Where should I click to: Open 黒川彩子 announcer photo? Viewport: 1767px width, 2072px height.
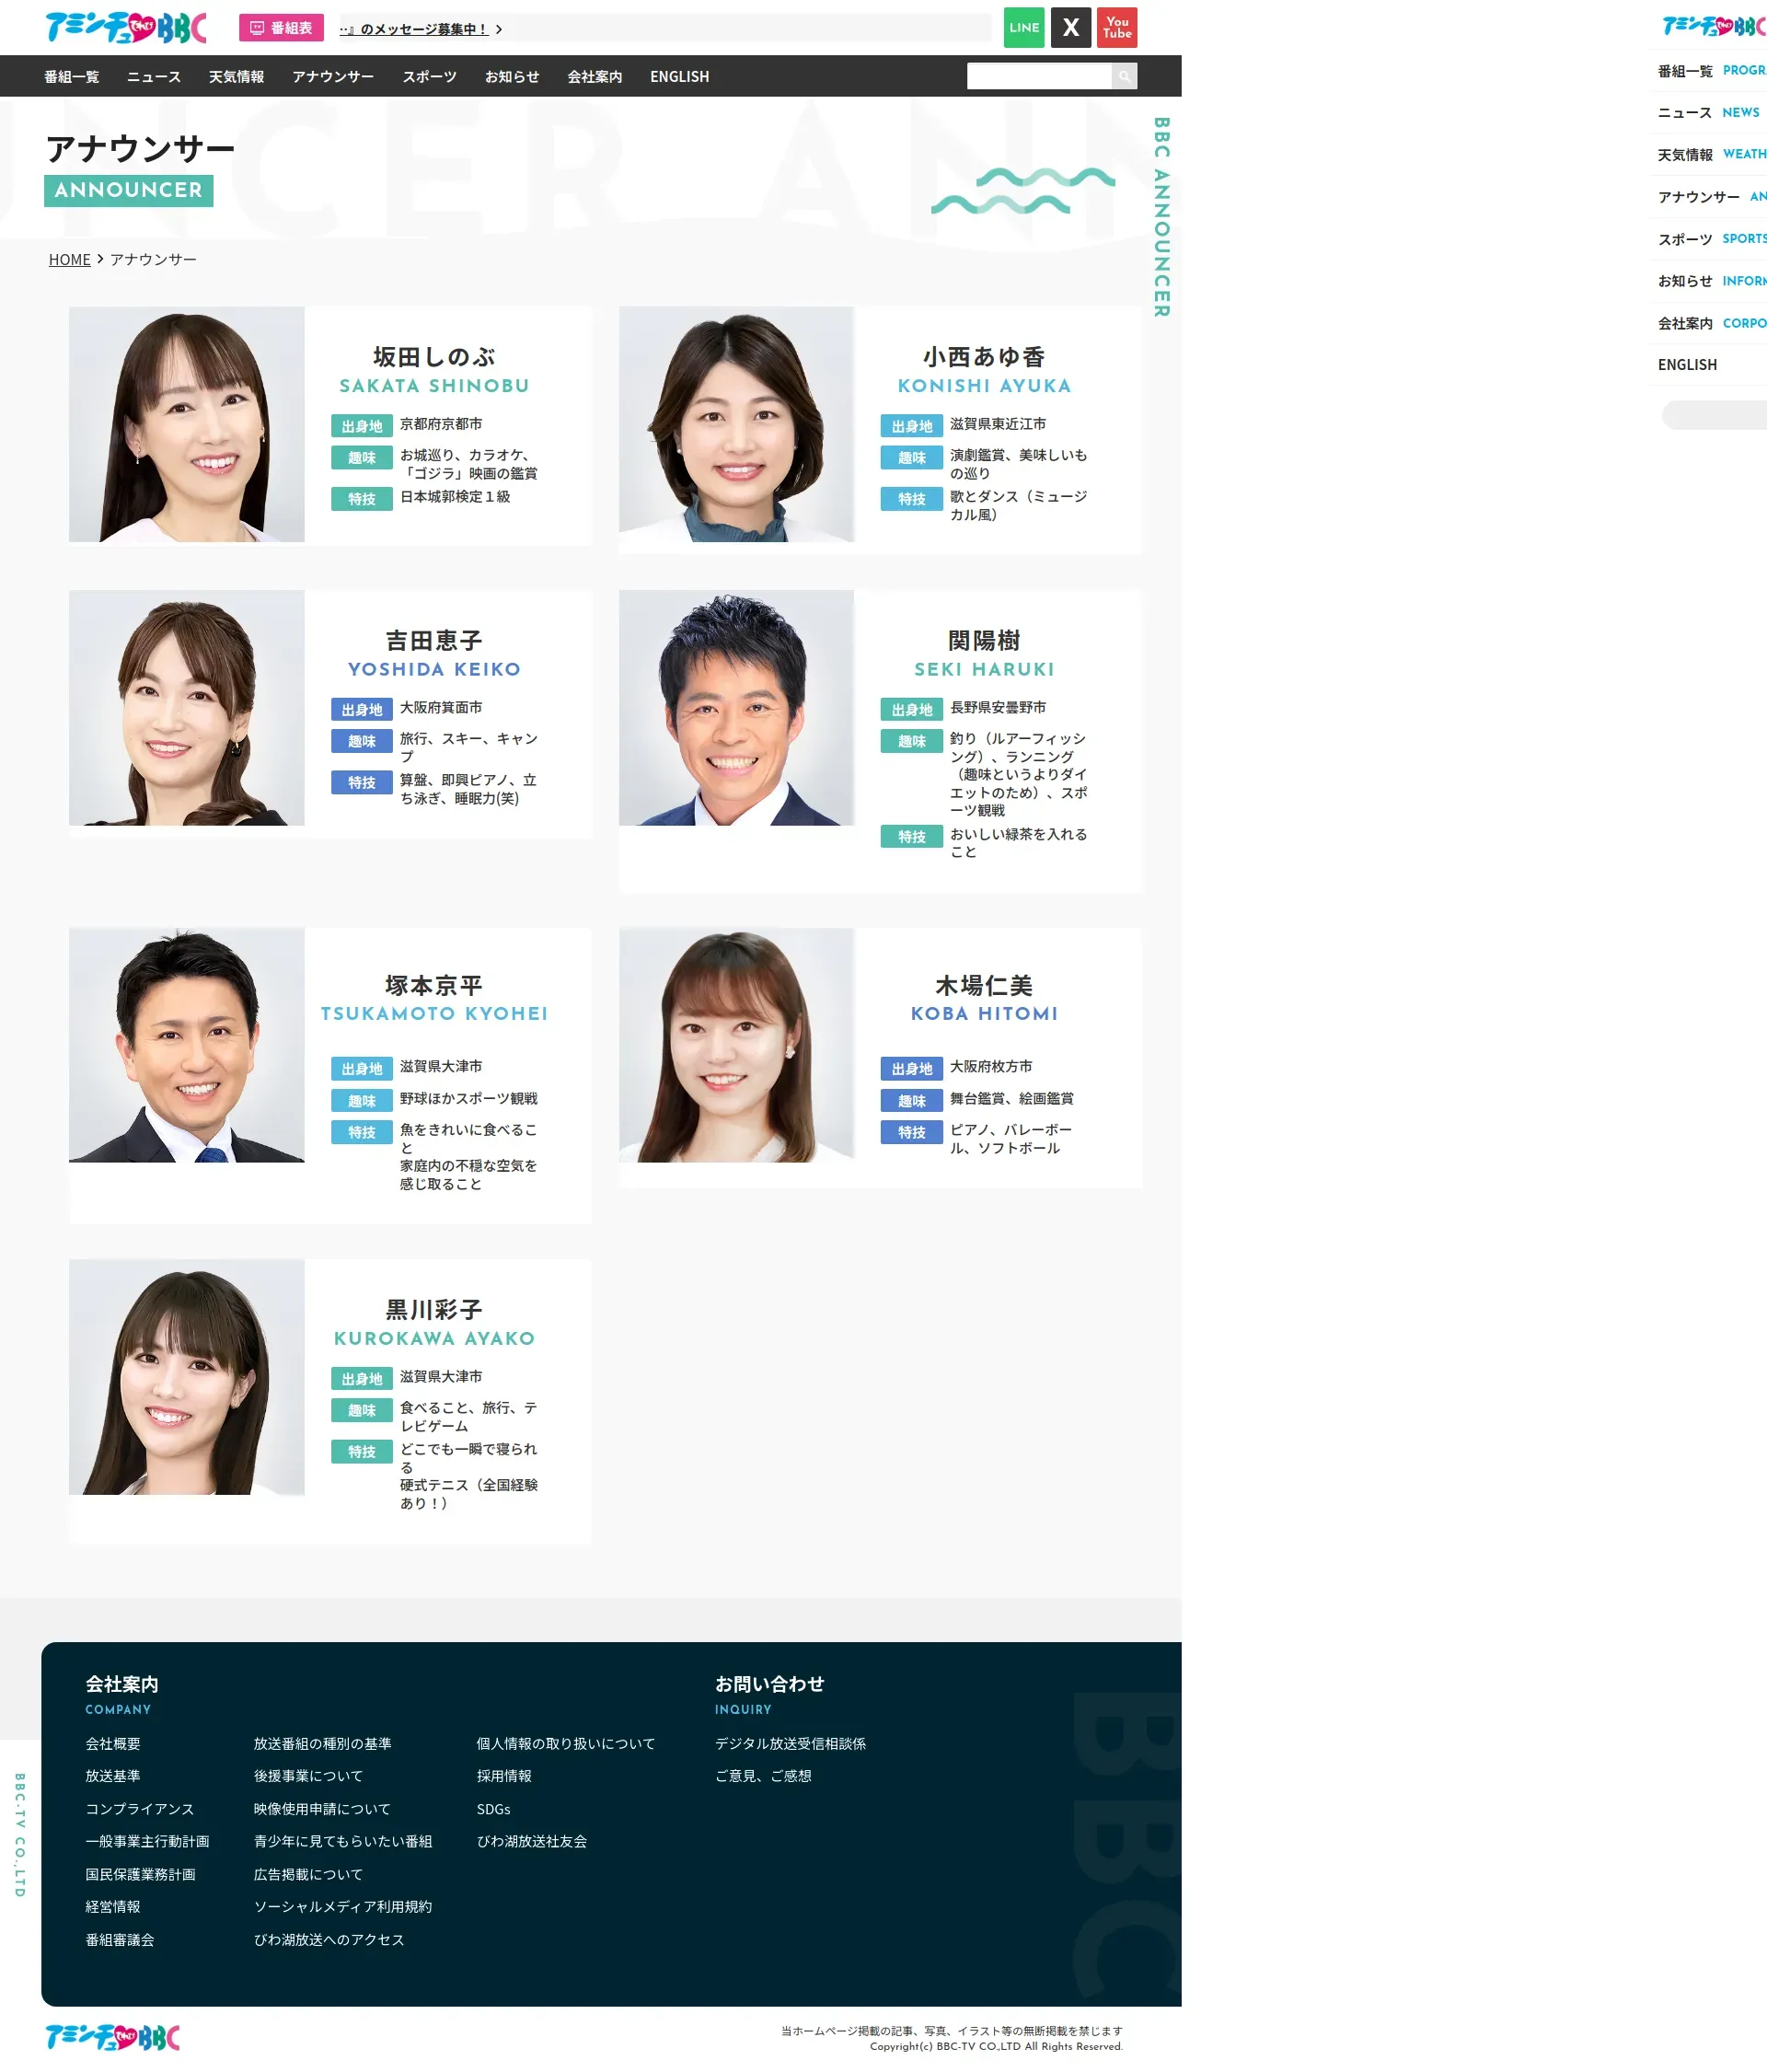pyautogui.click(x=186, y=1377)
